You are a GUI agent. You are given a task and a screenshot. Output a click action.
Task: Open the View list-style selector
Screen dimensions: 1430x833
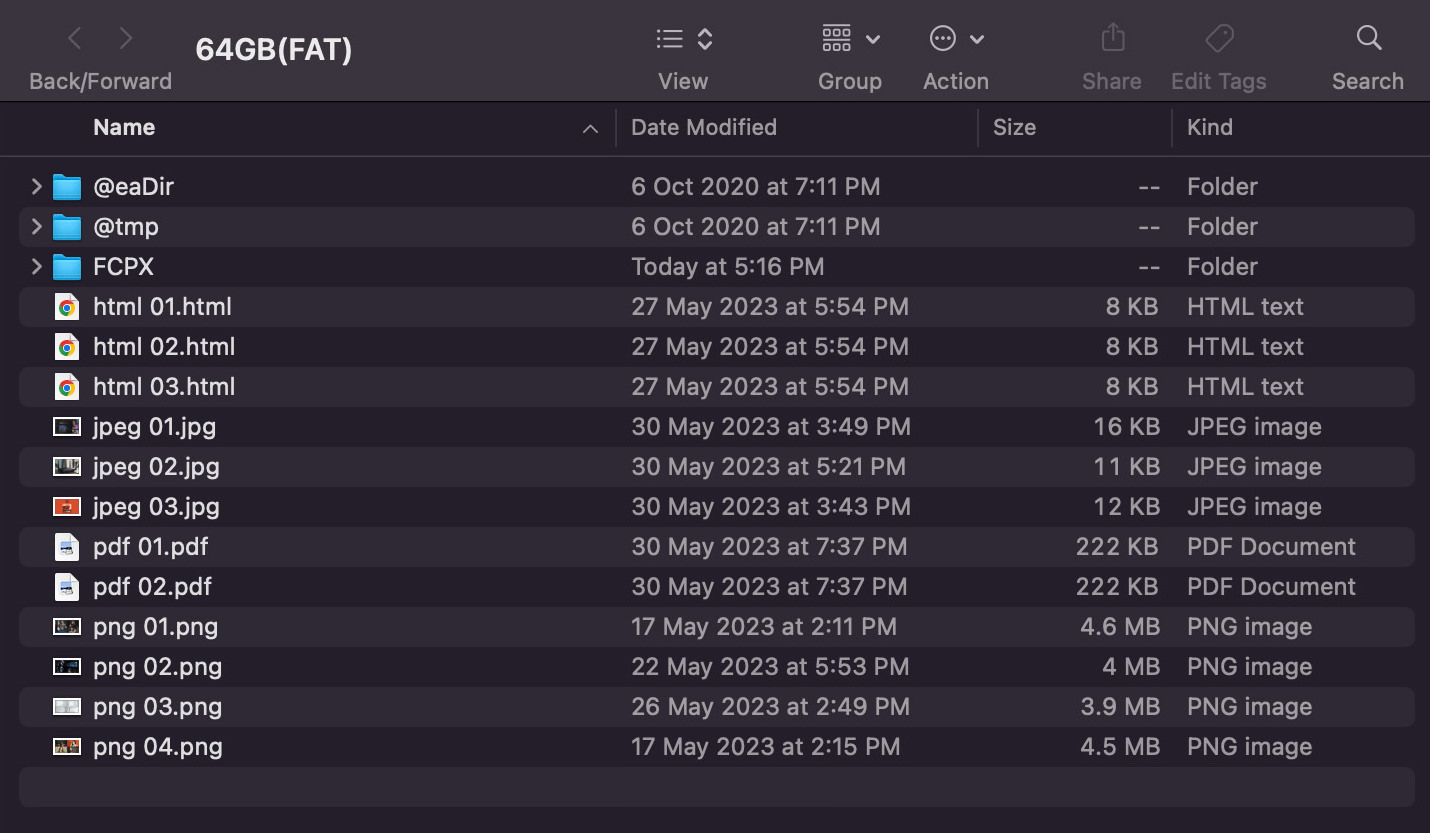click(x=684, y=39)
